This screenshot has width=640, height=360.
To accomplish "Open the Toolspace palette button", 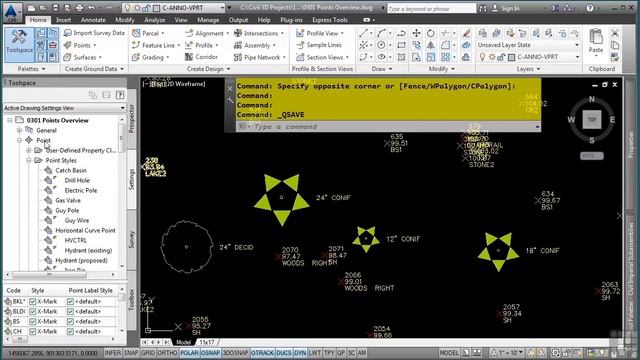I will [x=19, y=44].
